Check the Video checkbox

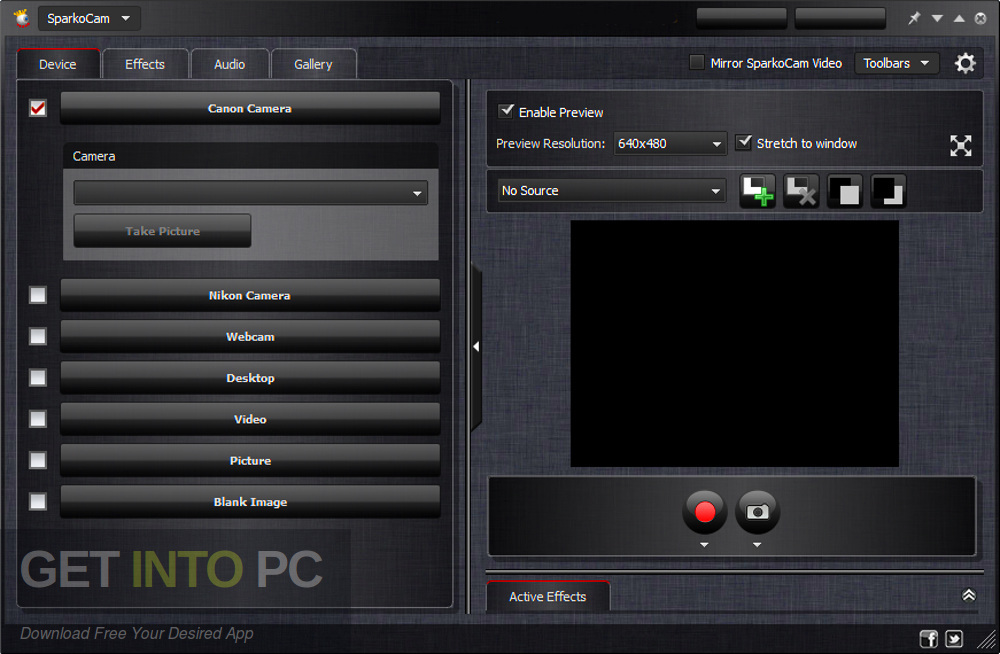pos(38,419)
